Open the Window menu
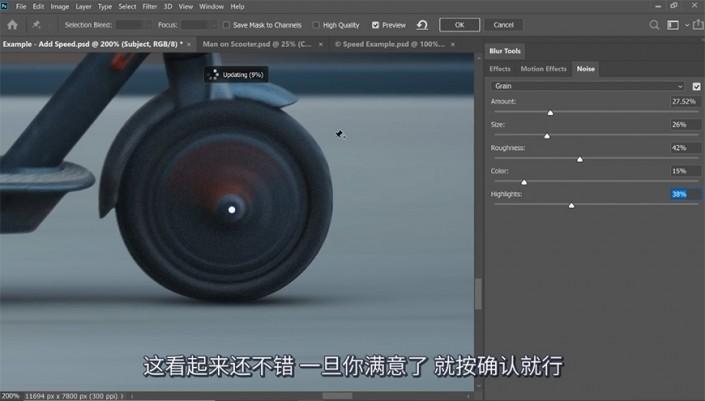This screenshot has width=705, height=401. [211, 6]
